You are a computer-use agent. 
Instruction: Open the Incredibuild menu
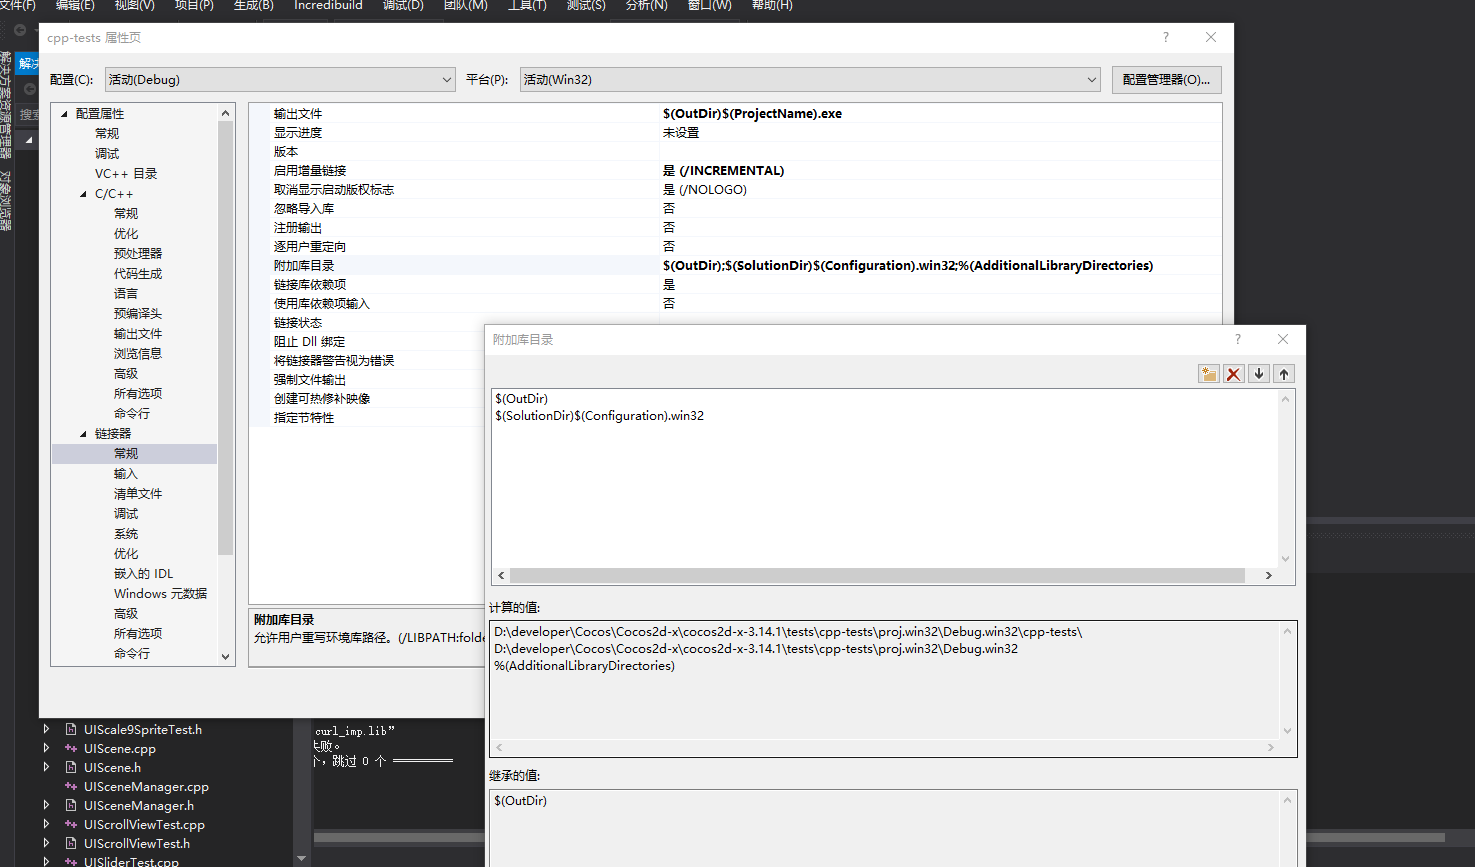(328, 6)
